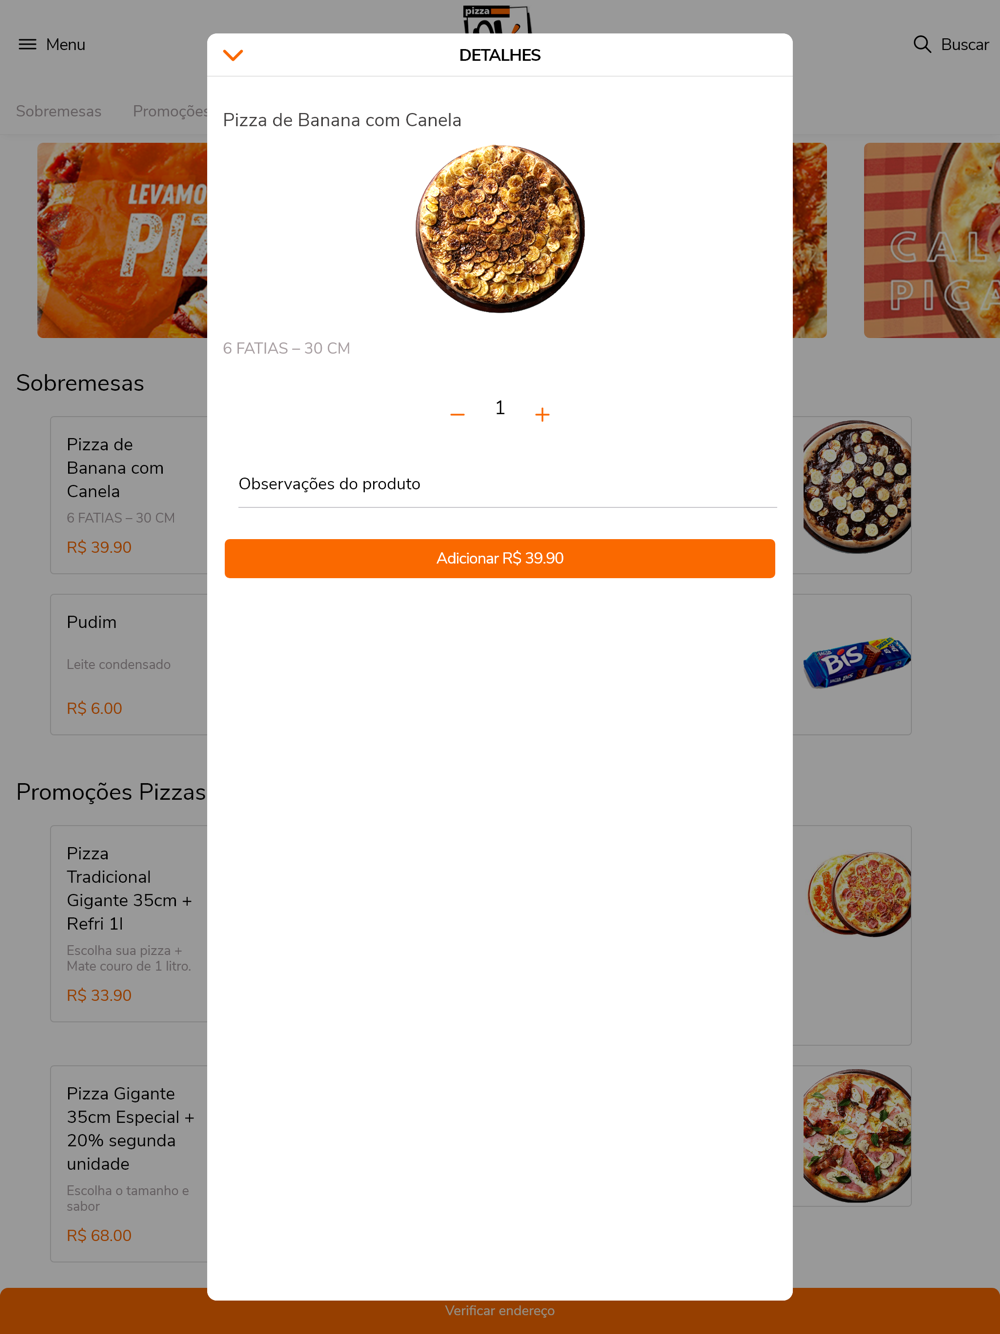Focus the Observações do produto field

pyautogui.click(x=507, y=484)
